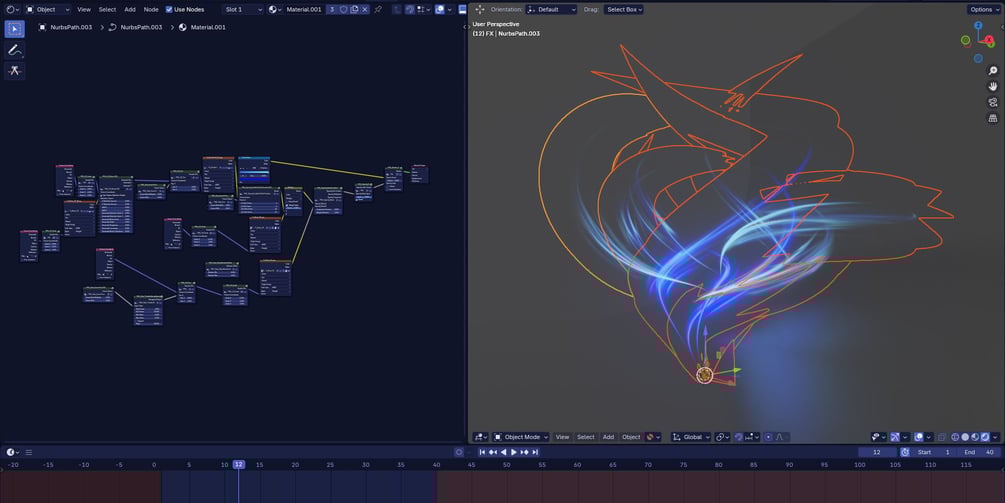Open the pivot point dropdown
The height and width of the screenshot is (503, 1005).
[x=722, y=437]
